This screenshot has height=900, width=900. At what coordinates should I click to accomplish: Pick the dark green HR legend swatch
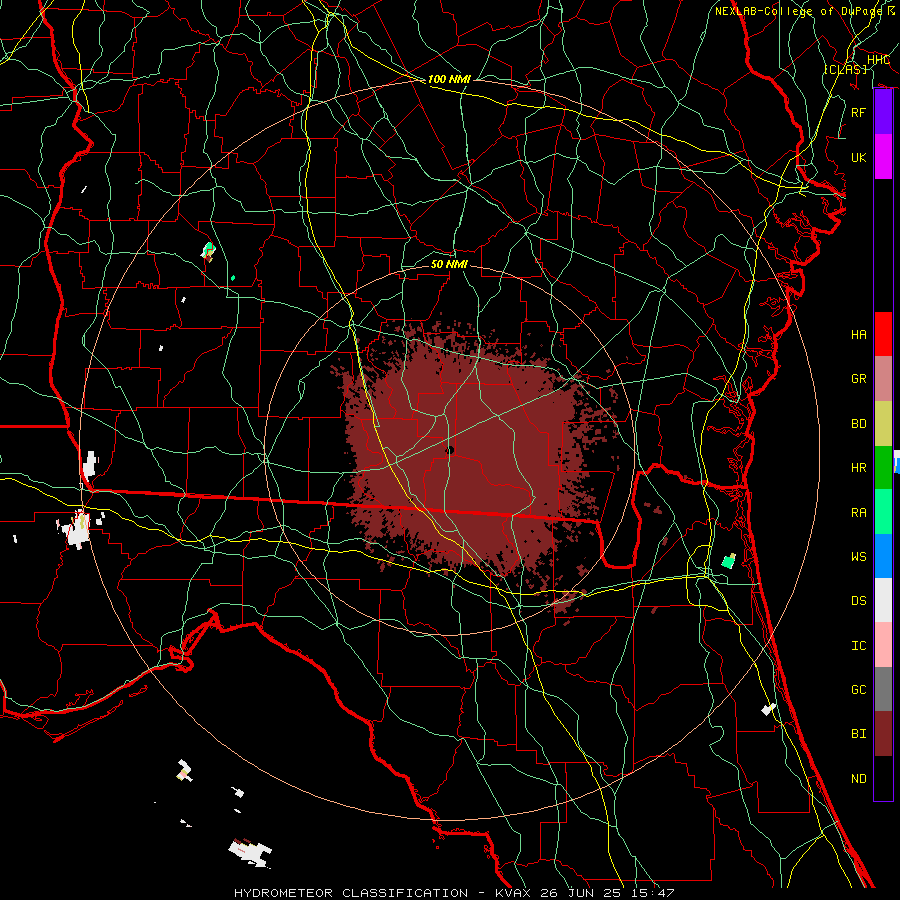coord(883,468)
